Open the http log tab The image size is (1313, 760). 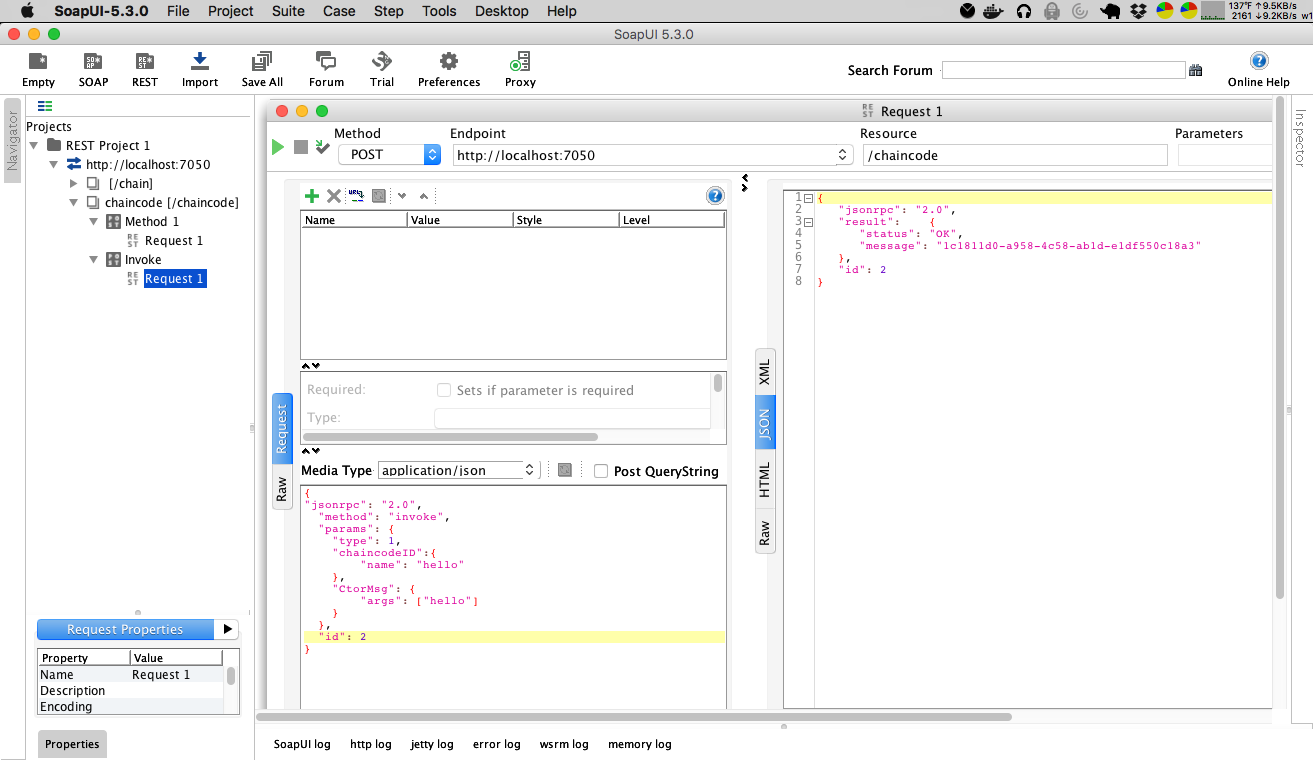pyautogui.click(x=370, y=744)
